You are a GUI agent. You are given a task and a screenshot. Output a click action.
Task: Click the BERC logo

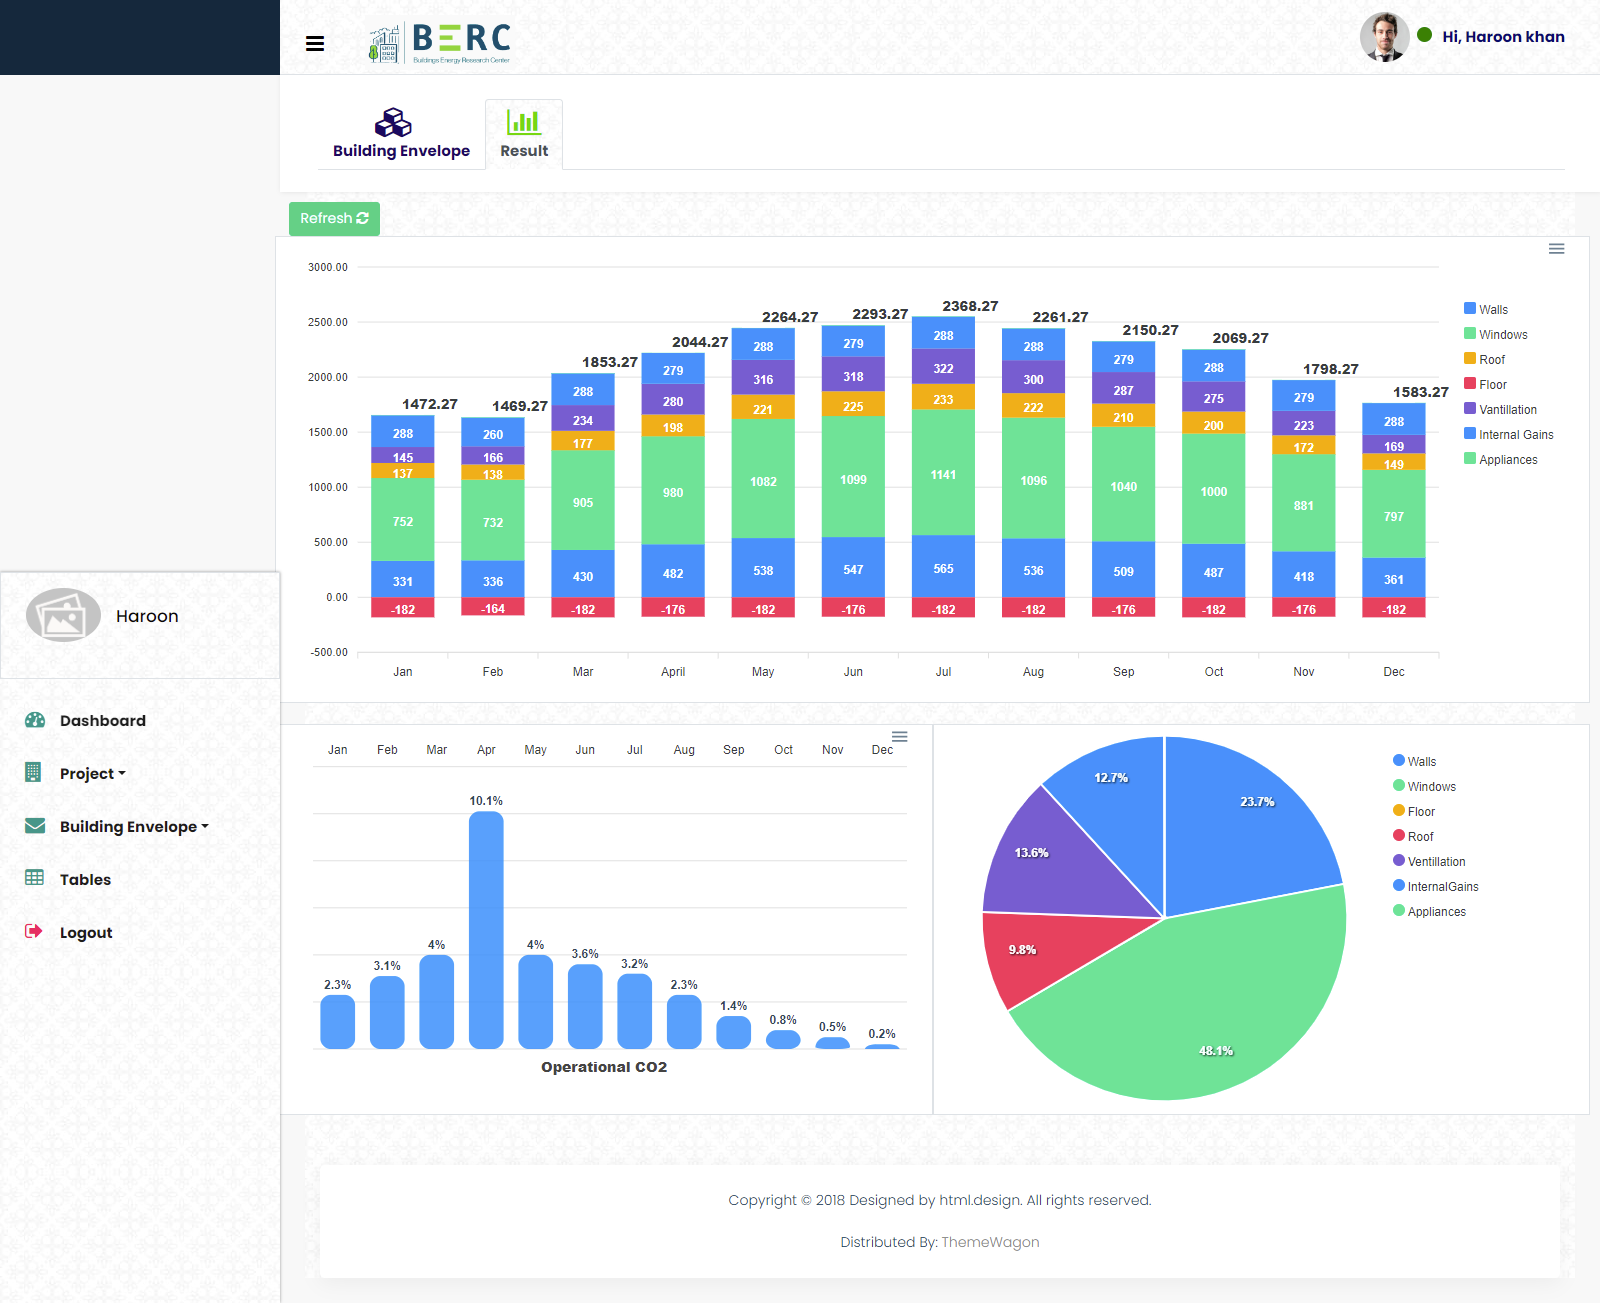coord(440,43)
